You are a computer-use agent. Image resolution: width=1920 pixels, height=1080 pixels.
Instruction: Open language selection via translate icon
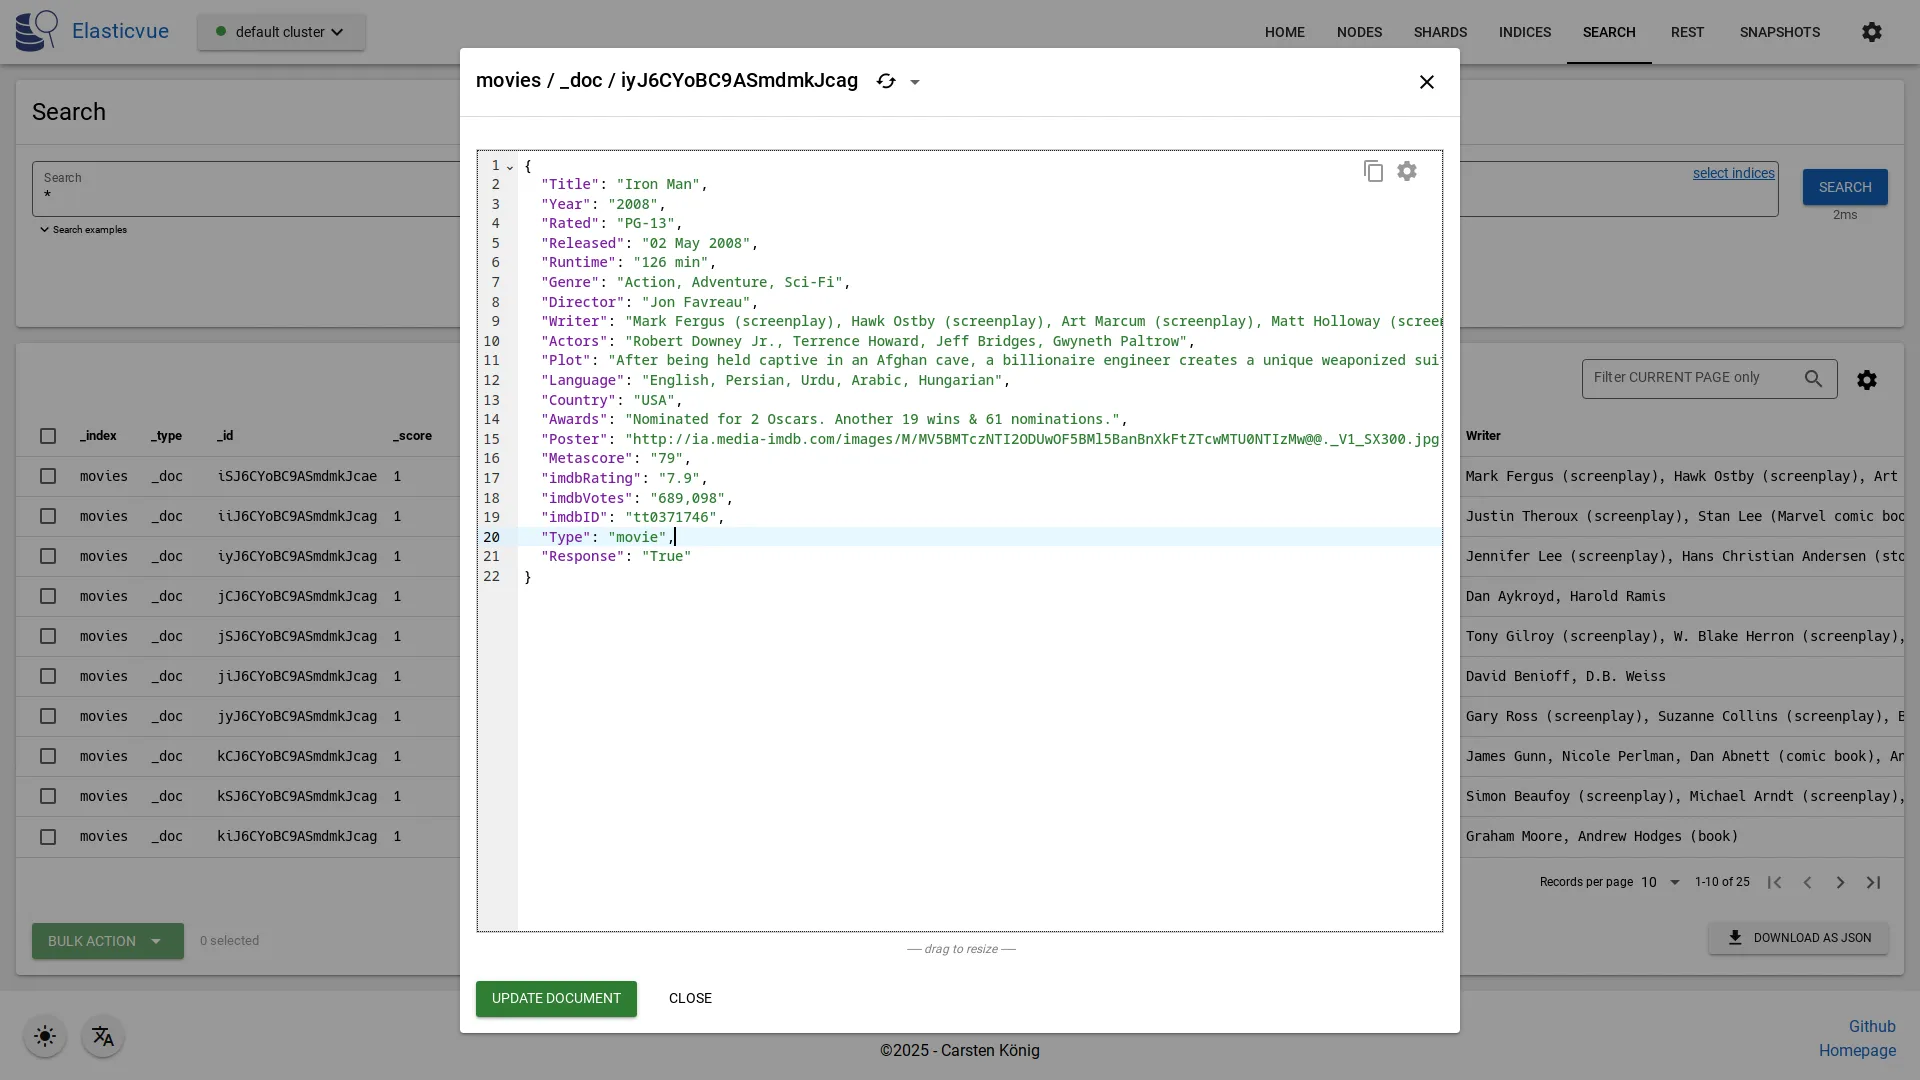point(103,1037)
